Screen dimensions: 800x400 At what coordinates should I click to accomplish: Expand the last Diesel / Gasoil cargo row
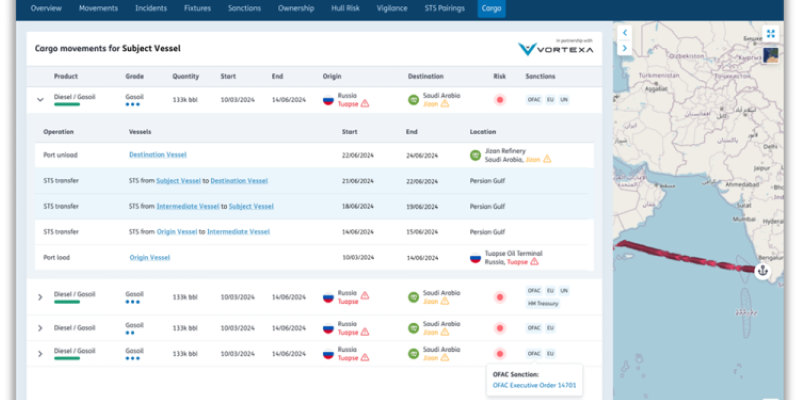(x=41, y=353)
